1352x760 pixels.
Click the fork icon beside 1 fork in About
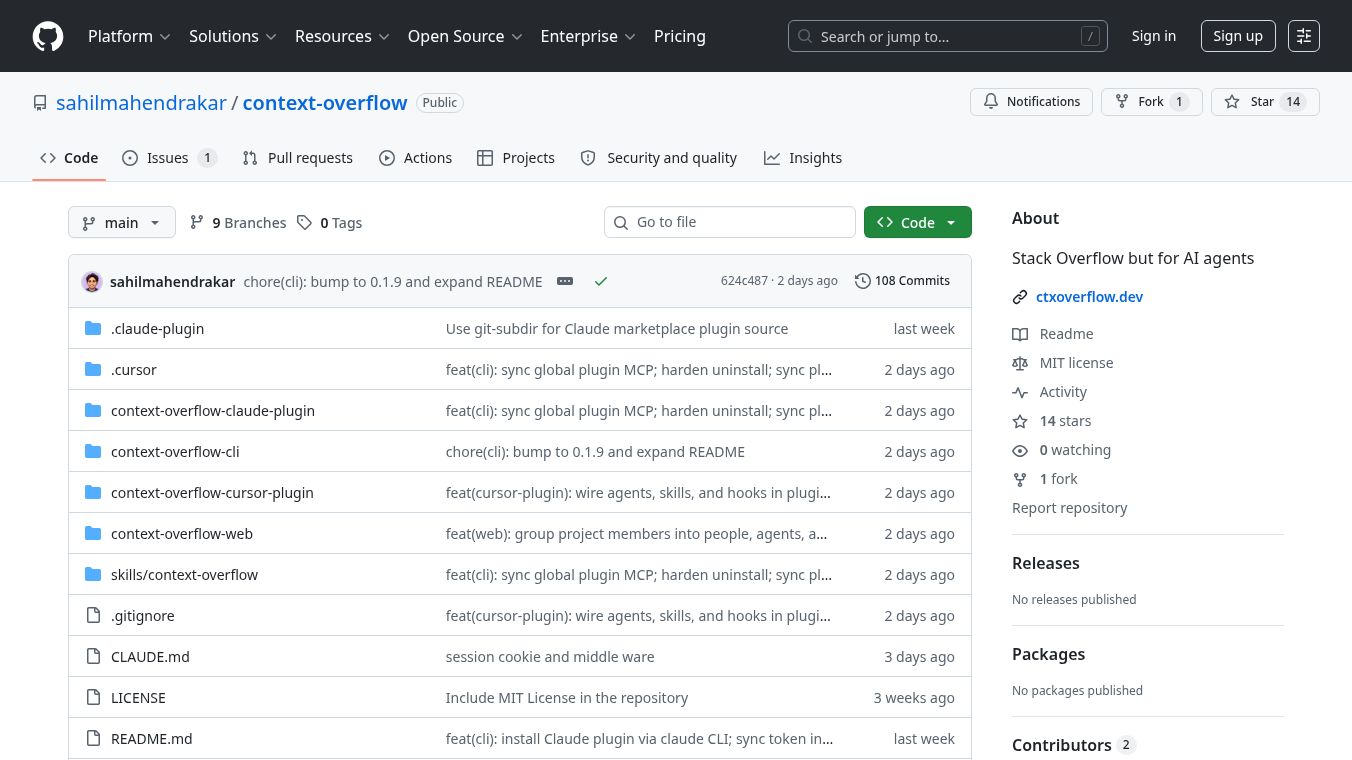1020,479
